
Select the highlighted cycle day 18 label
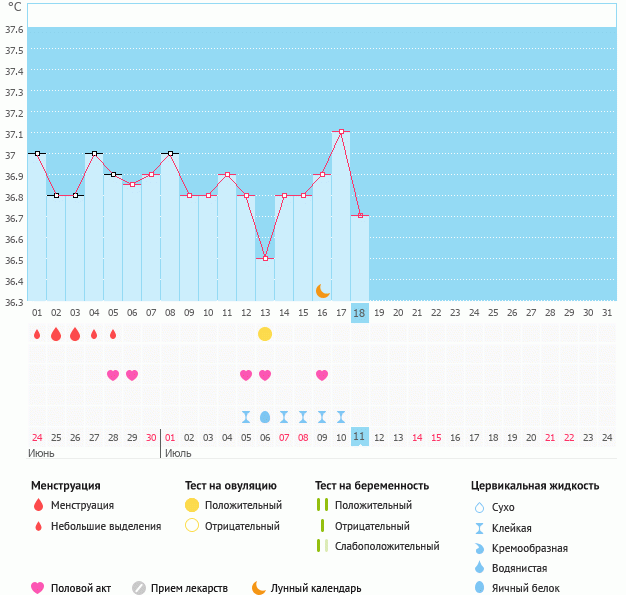click(x=360, y=312)
